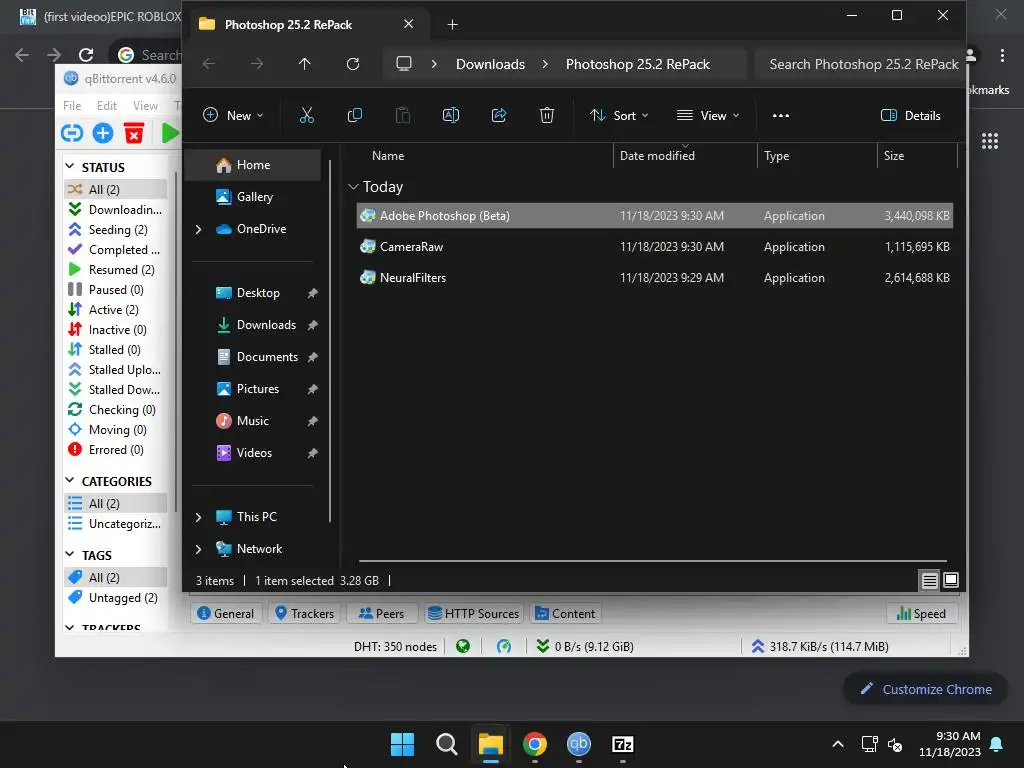Viewport: 1024px width, 768px height.
Task: Open the Edit menu in qBittorrent
Action: (106, 106)
